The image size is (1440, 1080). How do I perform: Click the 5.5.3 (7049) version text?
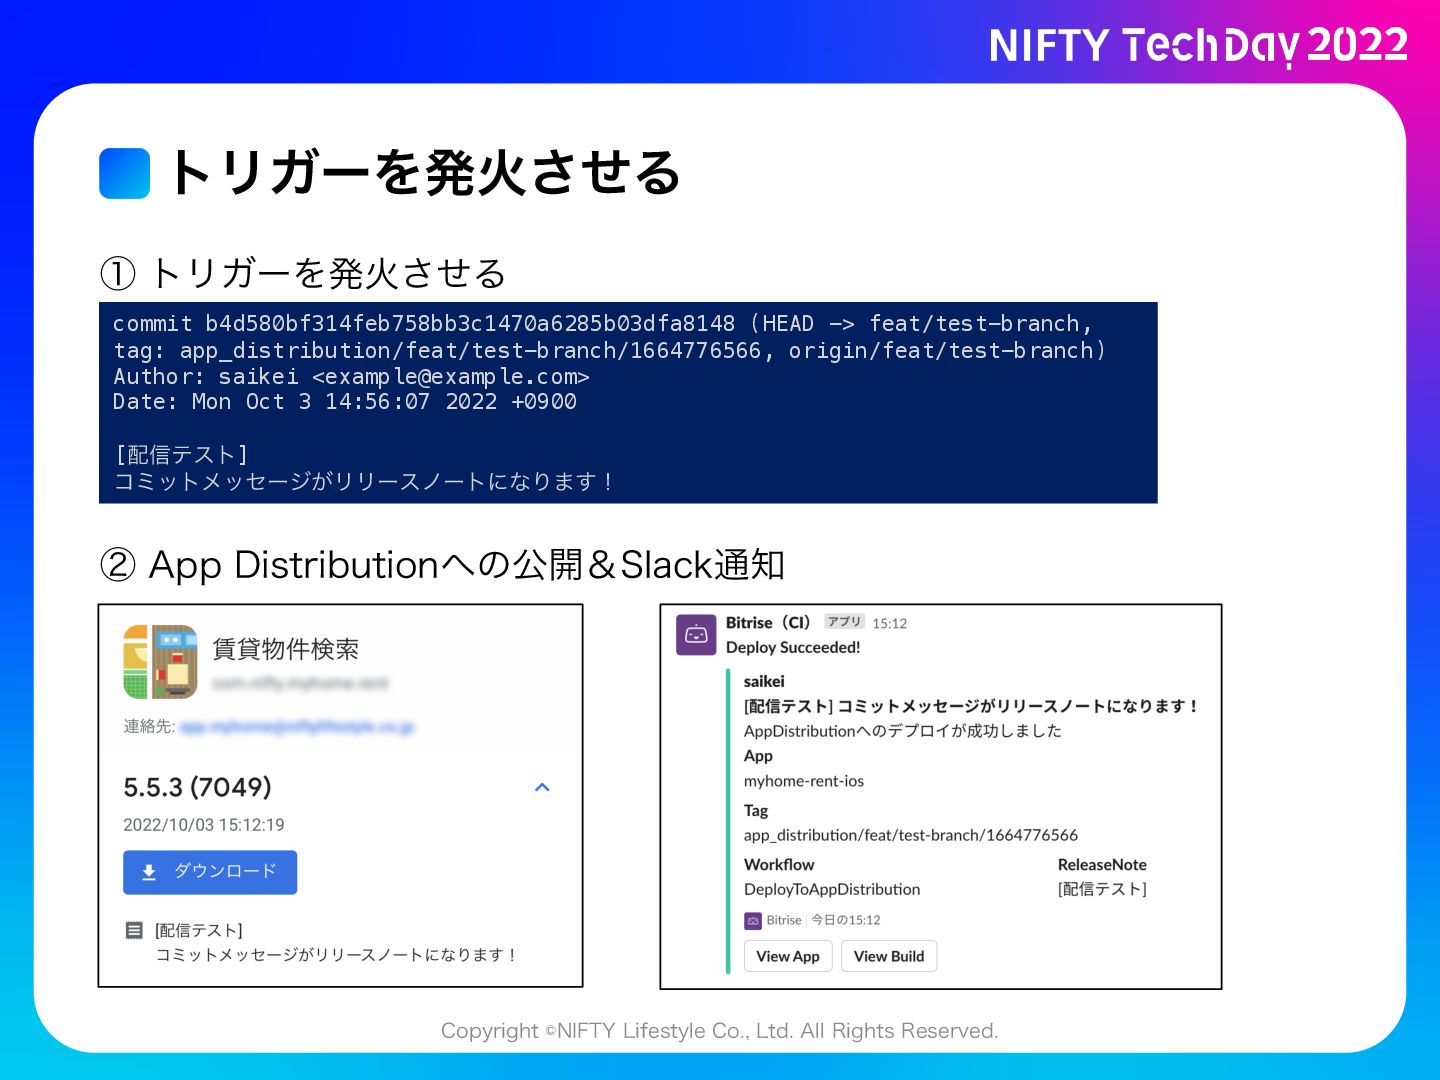pyautogui.click(x=198, y=787)
